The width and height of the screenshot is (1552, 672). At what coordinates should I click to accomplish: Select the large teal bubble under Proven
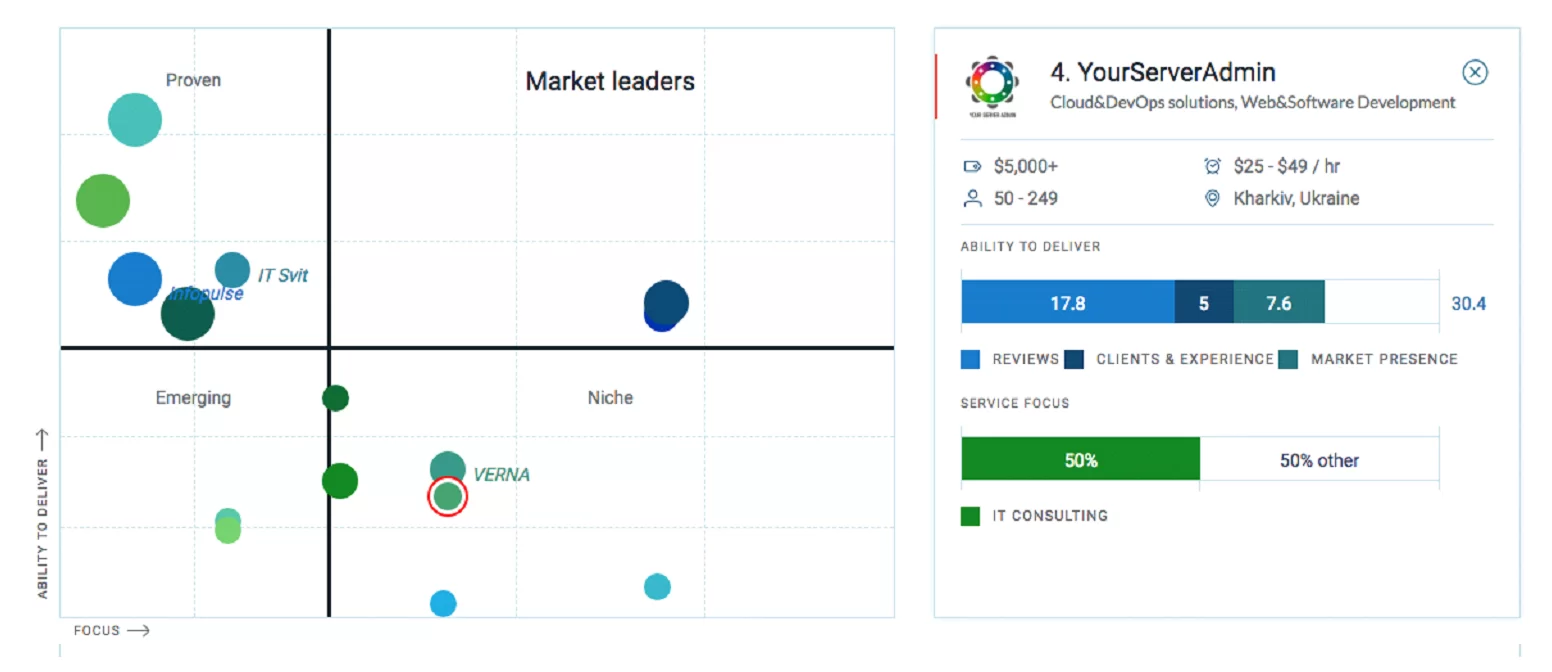coord(135,120)
